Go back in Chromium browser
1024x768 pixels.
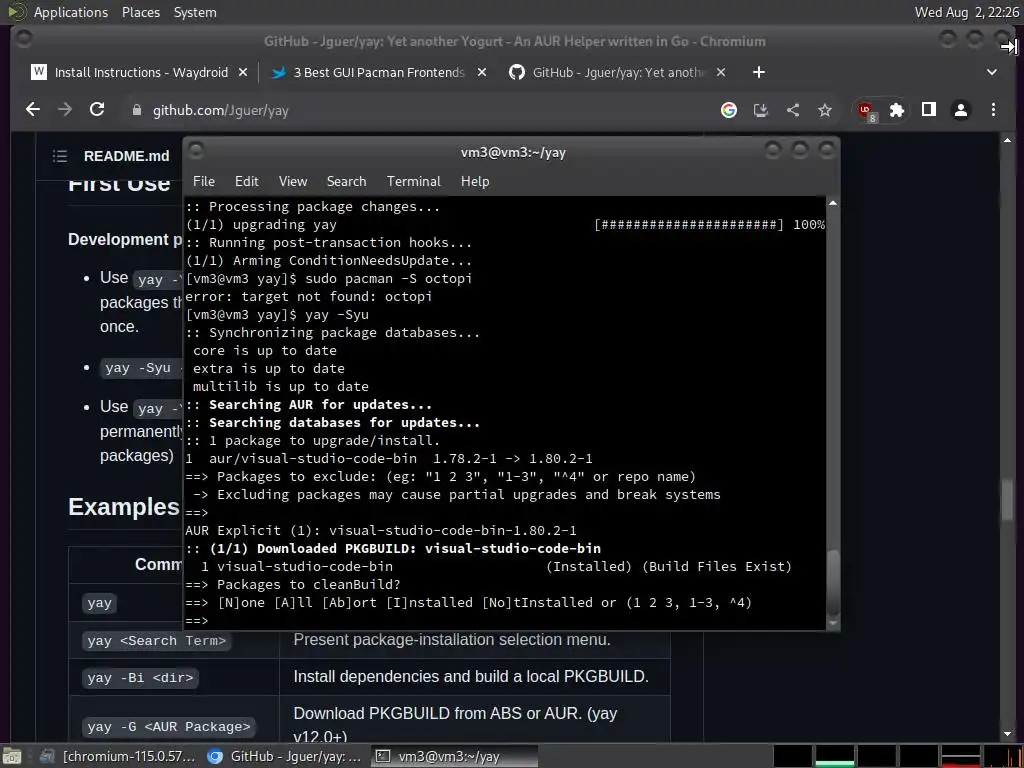point(33,110)
